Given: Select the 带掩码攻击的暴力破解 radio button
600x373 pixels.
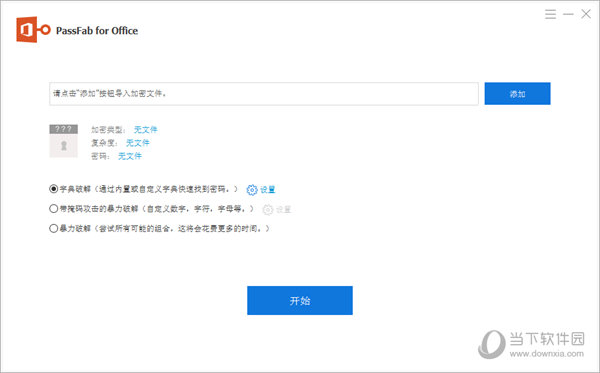Looking at the screenshot, I should click(54, 208).
